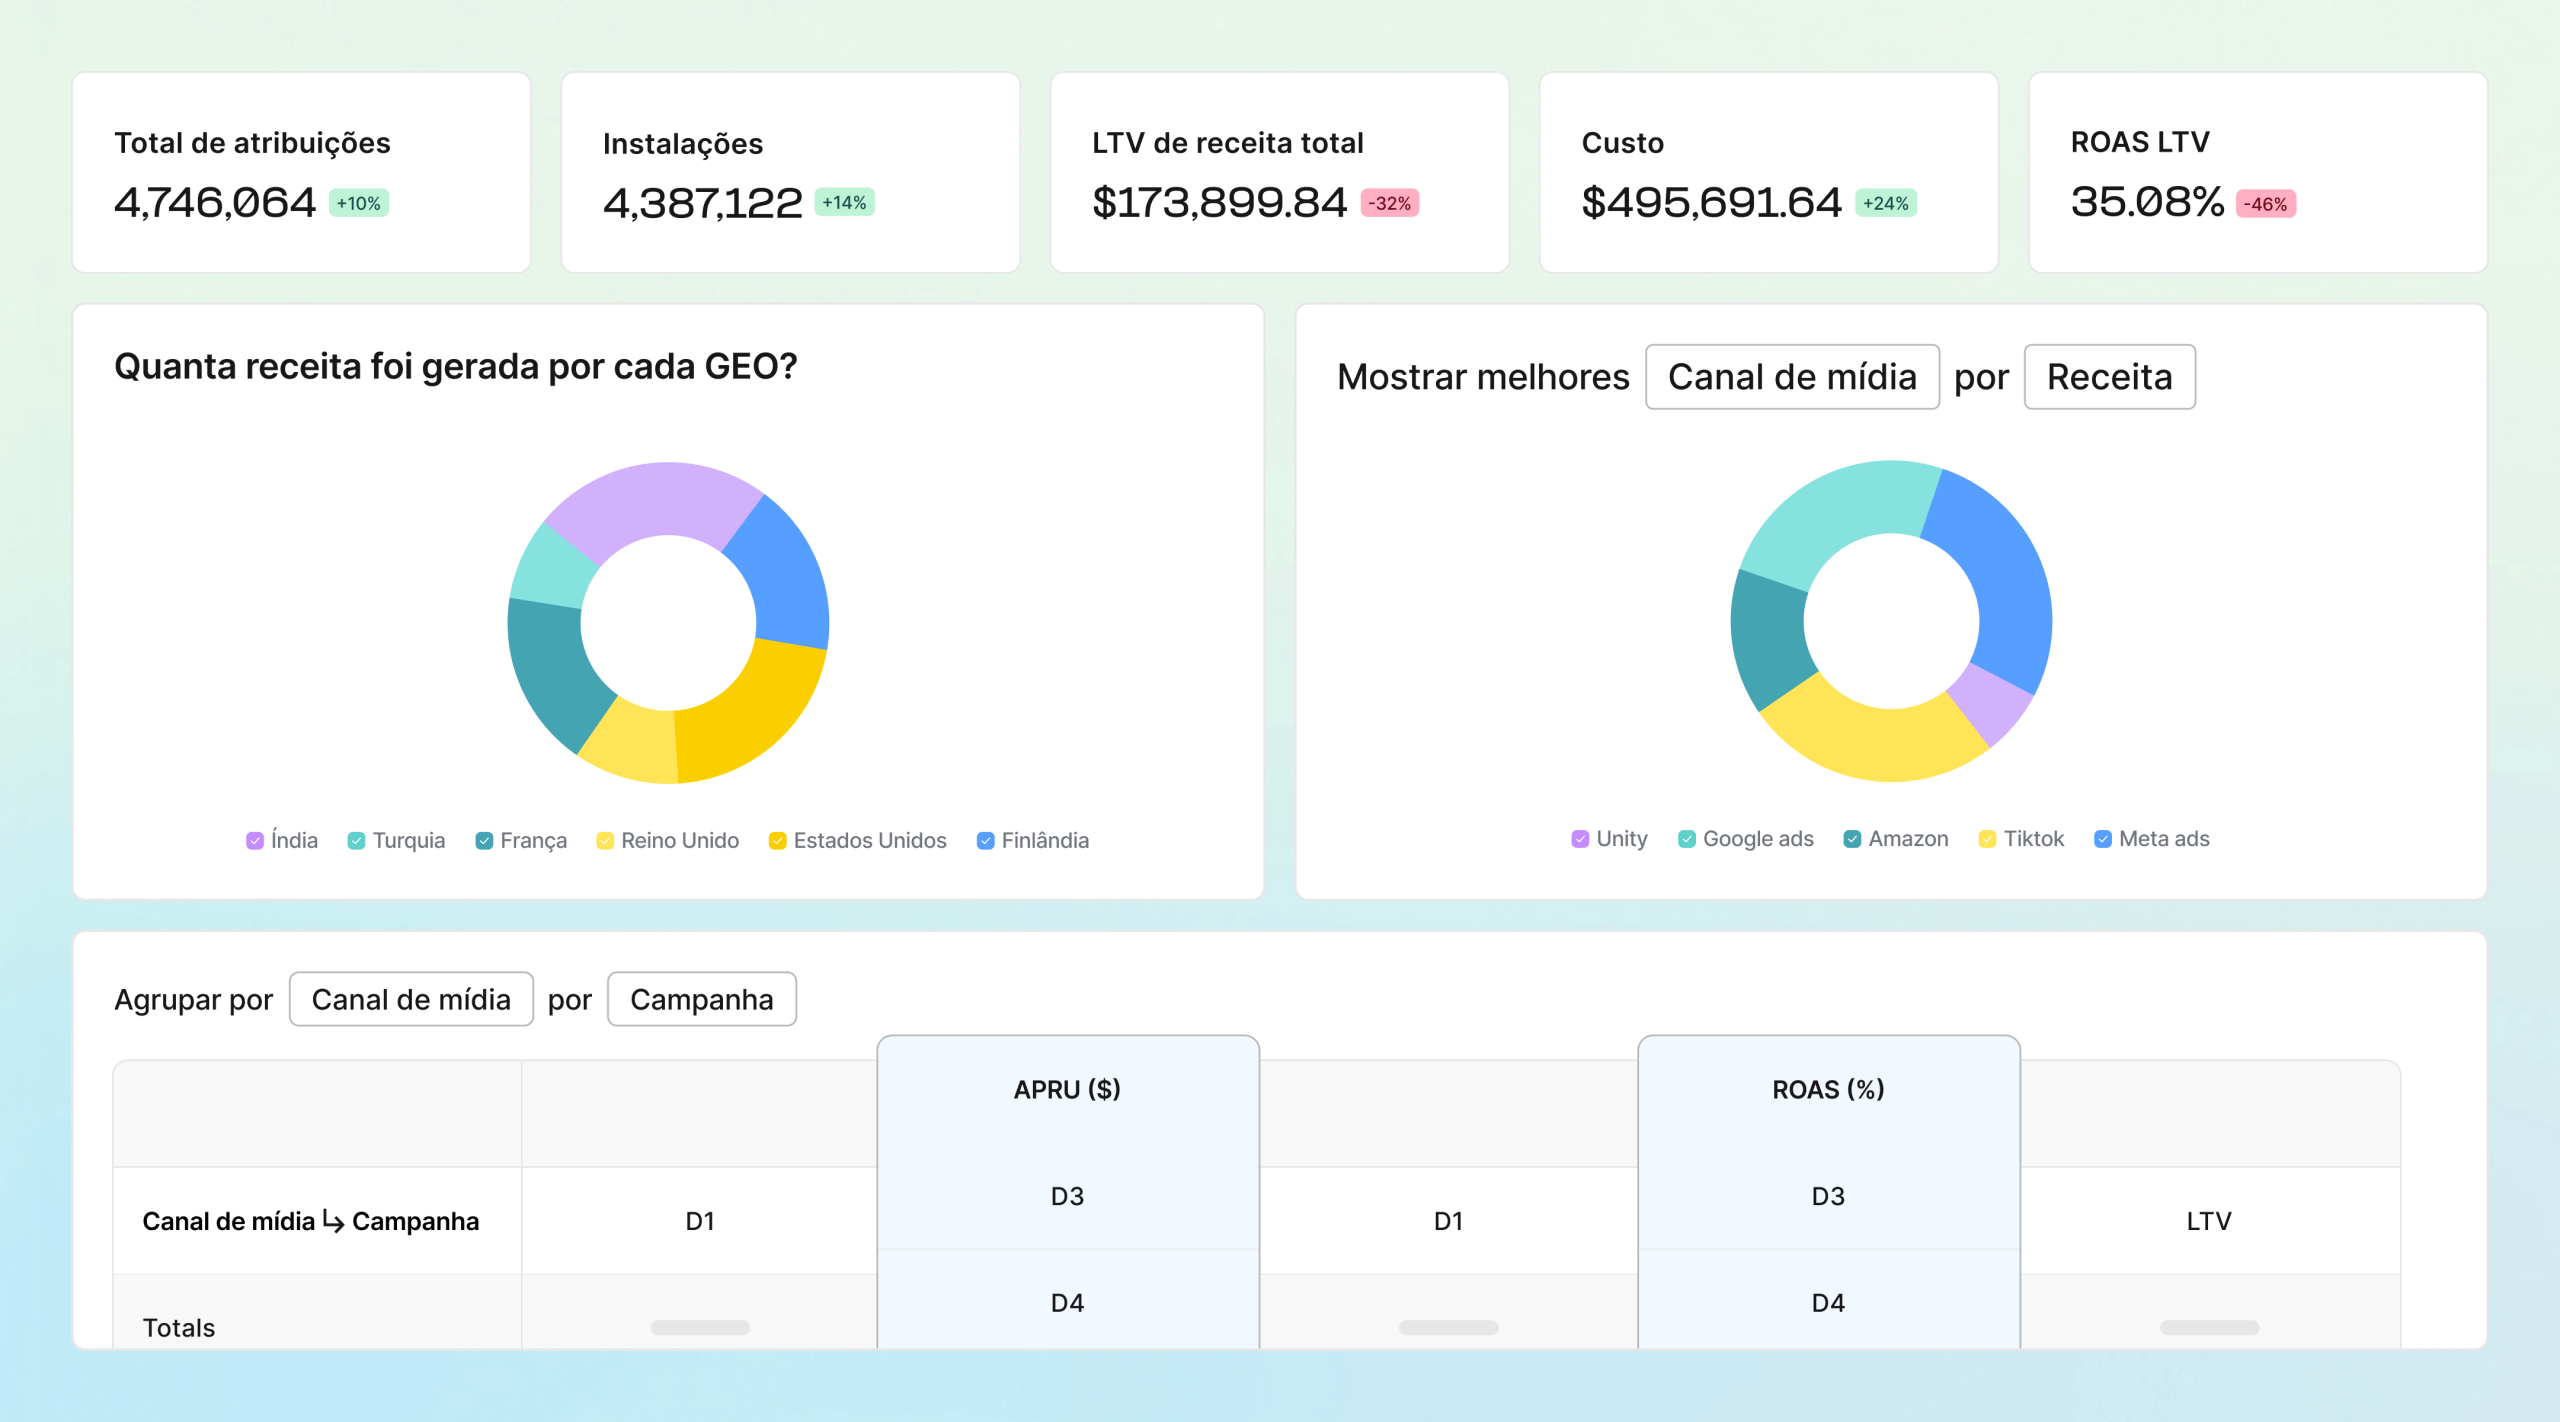Open the Canal de mídia selector in Agrupar por
The image size is (2560, 1422).
(x=411, y=998)
